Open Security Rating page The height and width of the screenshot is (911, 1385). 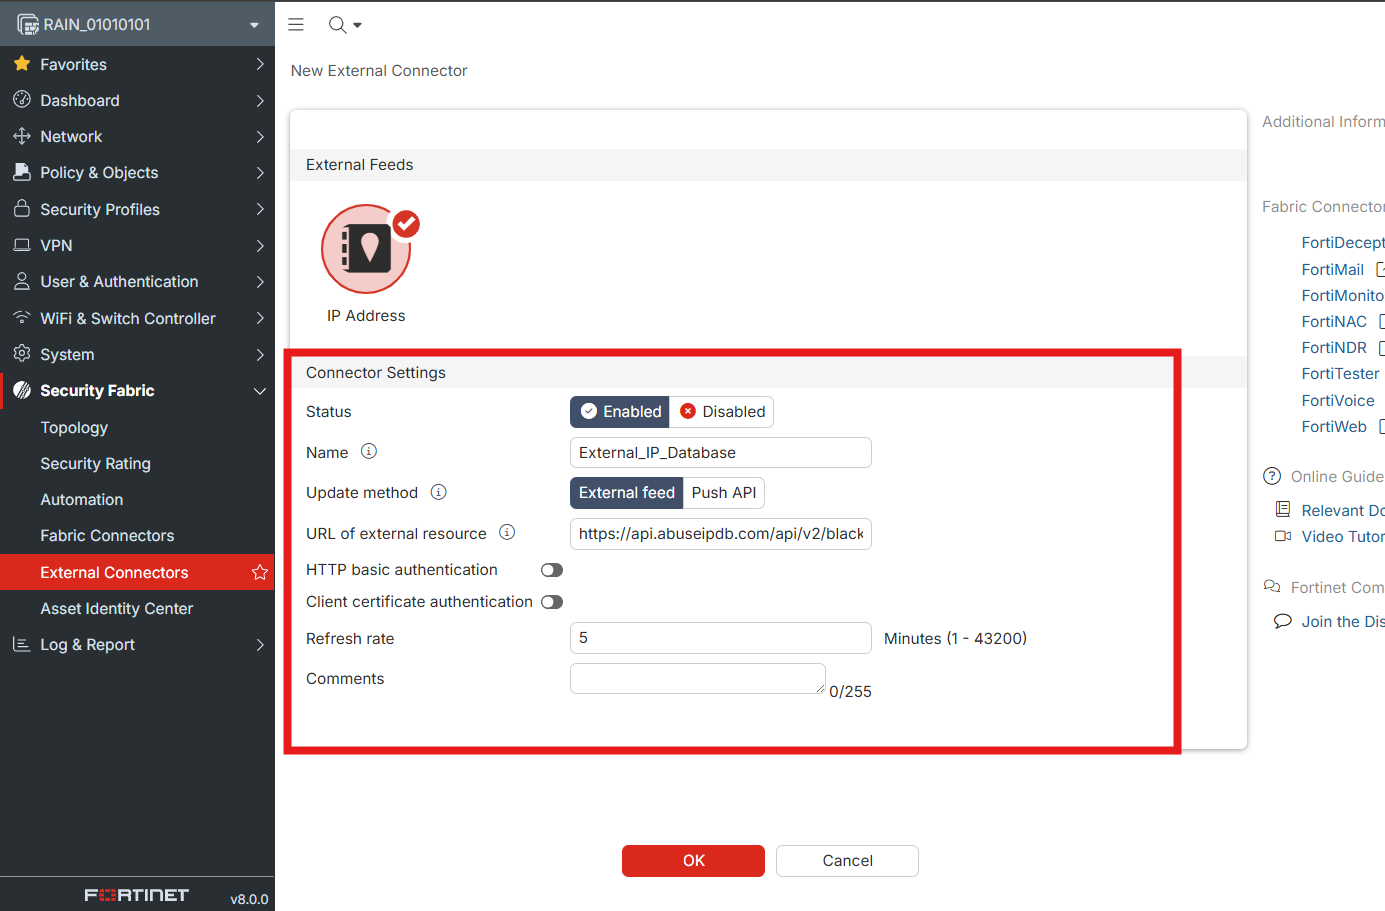pyautogui.click(x=95, y=463)
